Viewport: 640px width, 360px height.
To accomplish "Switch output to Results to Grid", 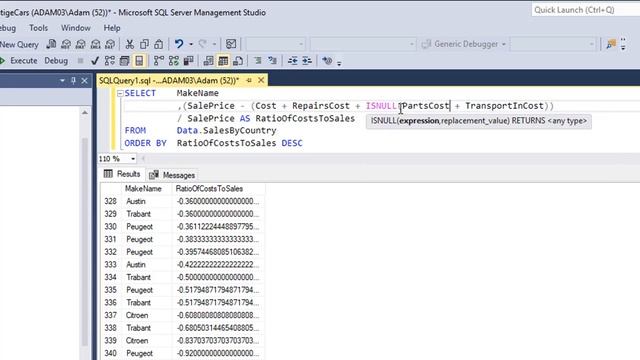I will click(223, 61).
